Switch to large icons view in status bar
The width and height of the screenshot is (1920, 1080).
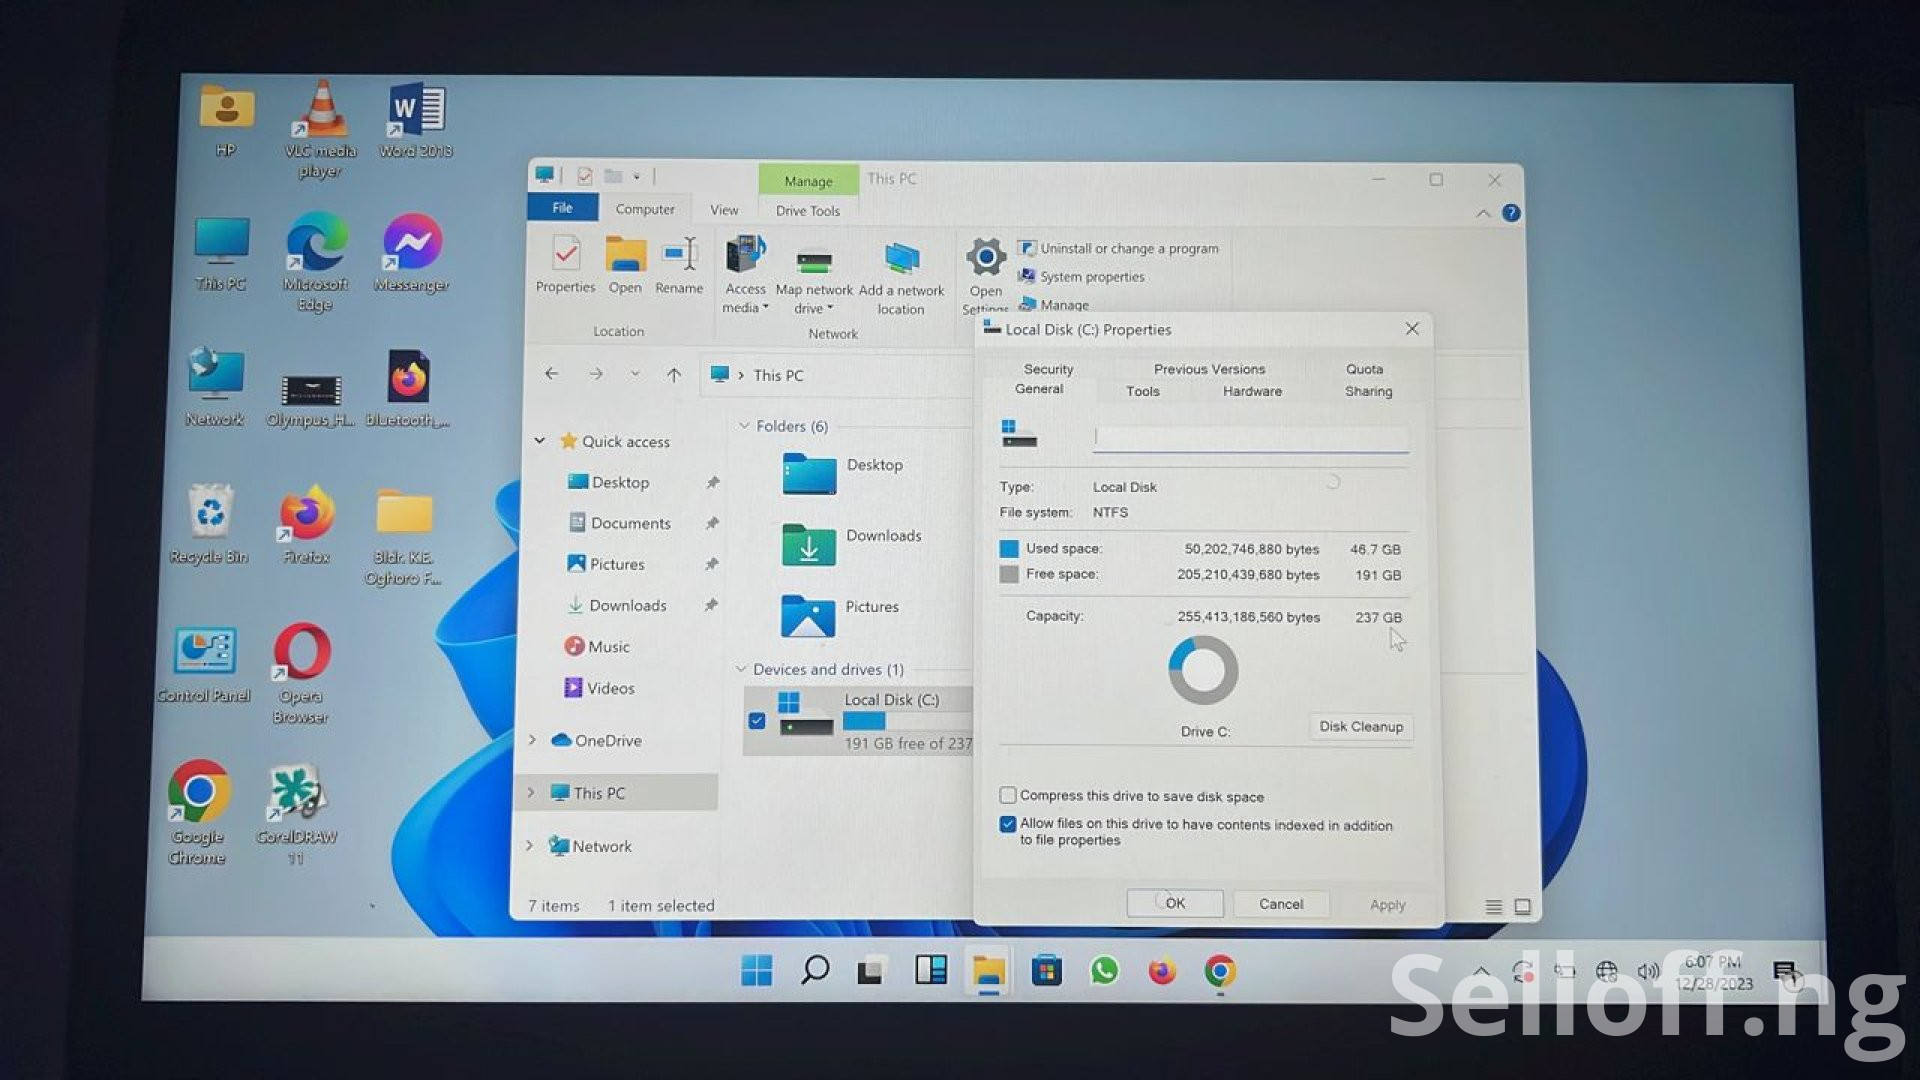[x=1522, y=907]
